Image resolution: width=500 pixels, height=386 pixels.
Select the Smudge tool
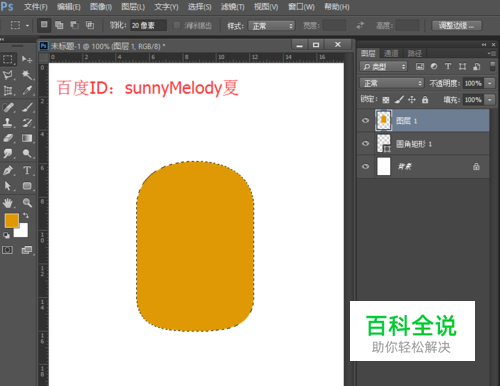click(x=8, y=153)
